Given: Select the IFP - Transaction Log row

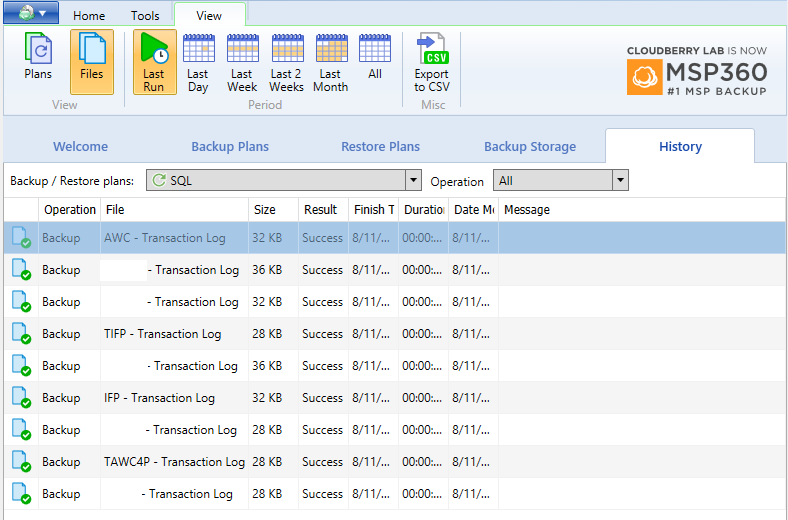Looking at the screenshot, I should (x=395, y=397).
